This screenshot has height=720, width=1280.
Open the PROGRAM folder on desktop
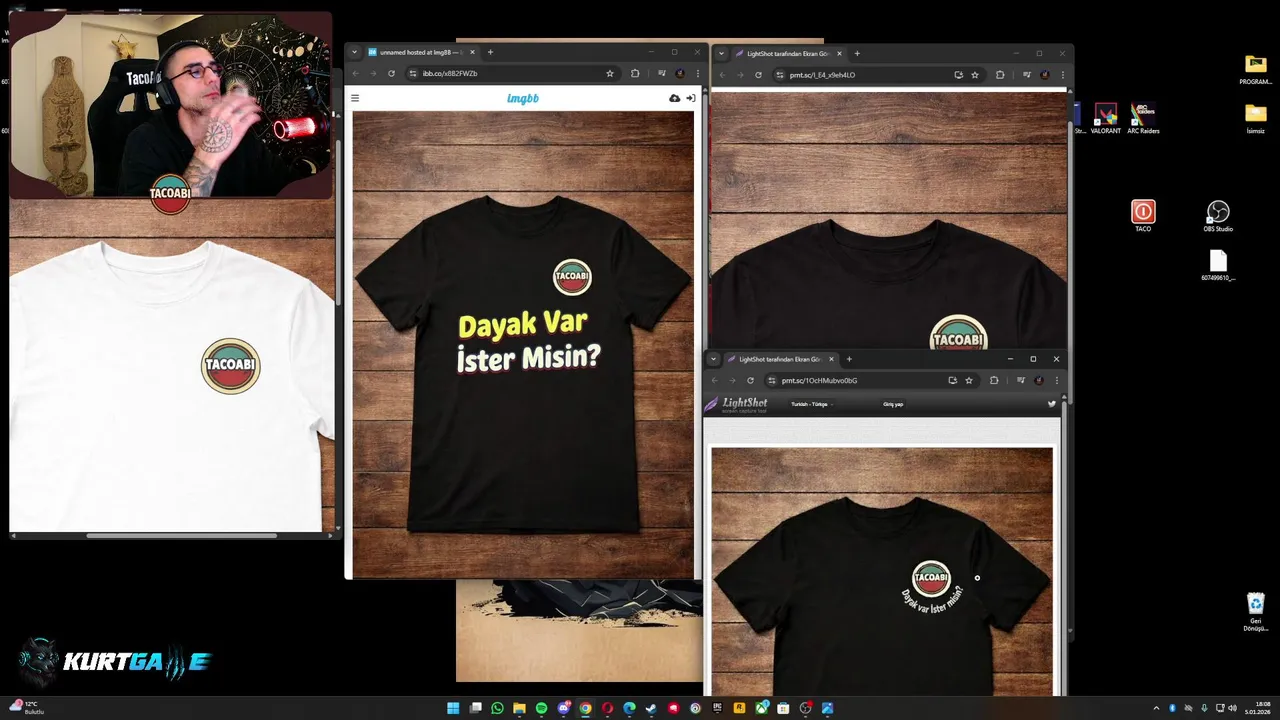click(x=1255, y=69)
